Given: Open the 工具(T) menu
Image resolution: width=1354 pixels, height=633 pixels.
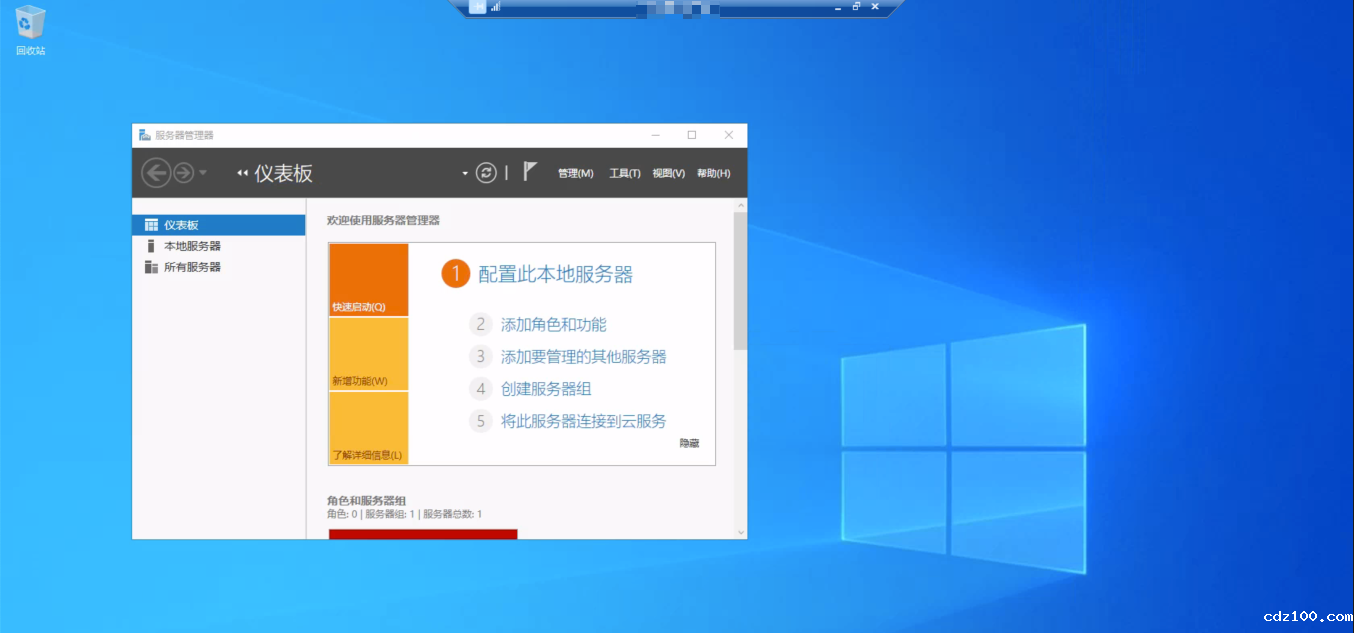Looking at the screenshot, I should pos(625,174).
